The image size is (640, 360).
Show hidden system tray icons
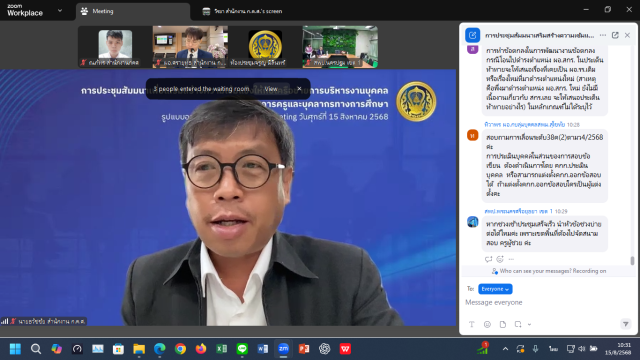[505, 349]
